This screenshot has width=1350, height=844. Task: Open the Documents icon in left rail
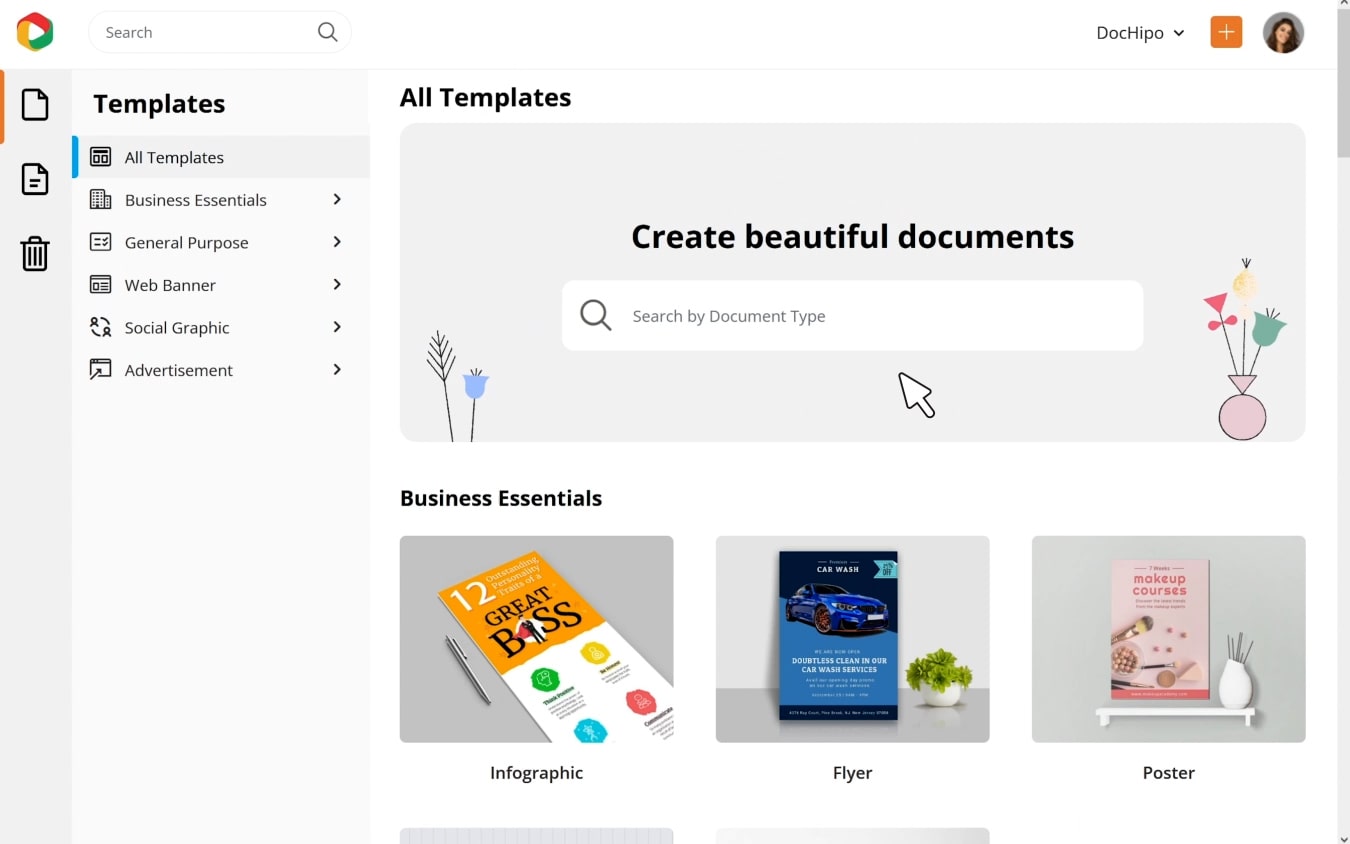tap(35, 179)
